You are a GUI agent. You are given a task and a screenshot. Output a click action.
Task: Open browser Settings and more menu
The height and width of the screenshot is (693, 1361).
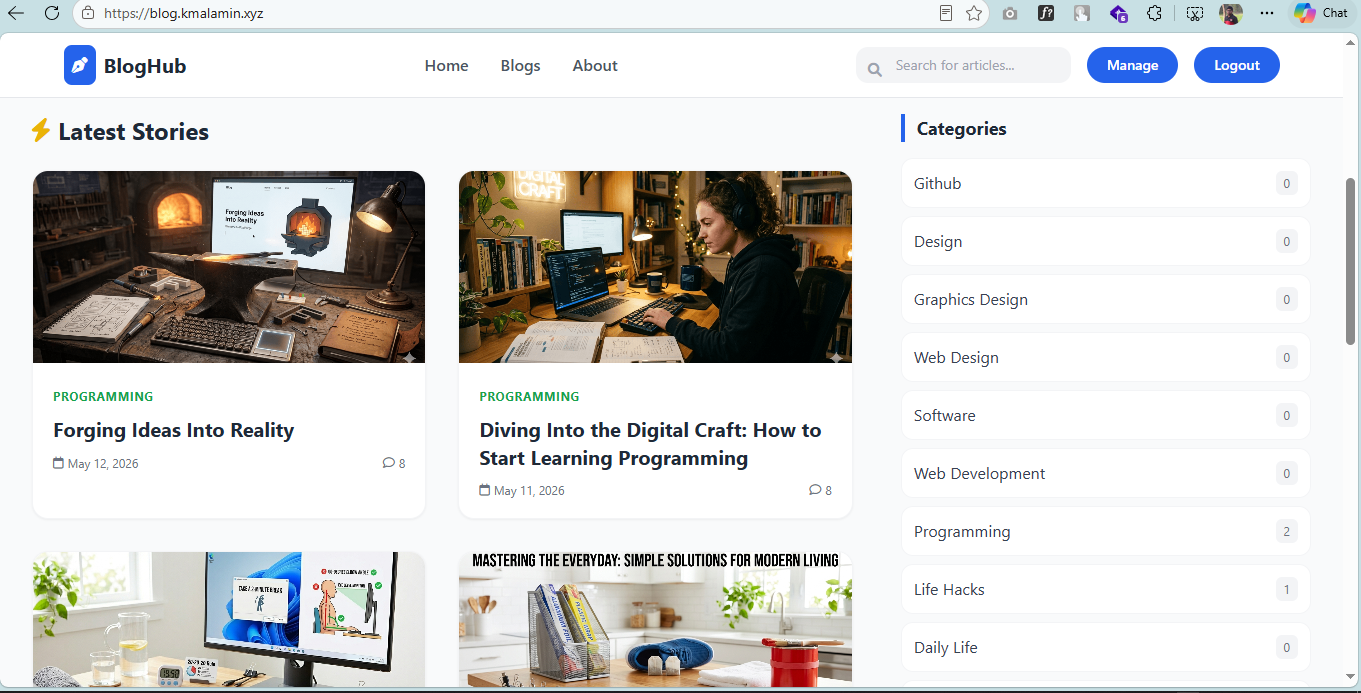[x=1267, y=13]
